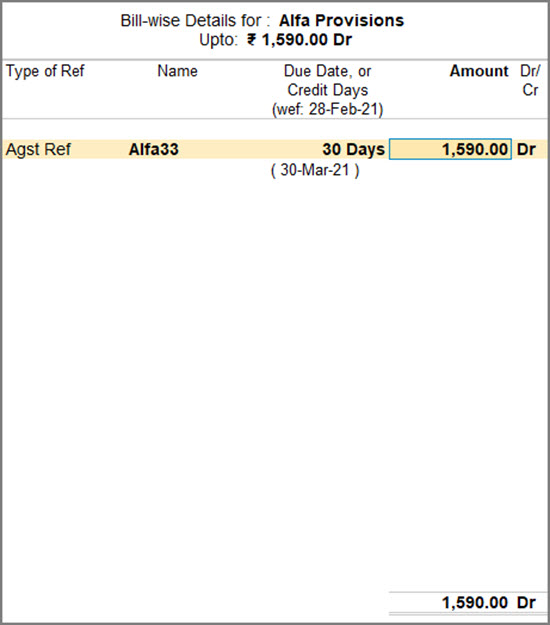This screenshot has height=625, width=550.
Task: Click the Alfa Provisions party name
Action: (341, 21)
